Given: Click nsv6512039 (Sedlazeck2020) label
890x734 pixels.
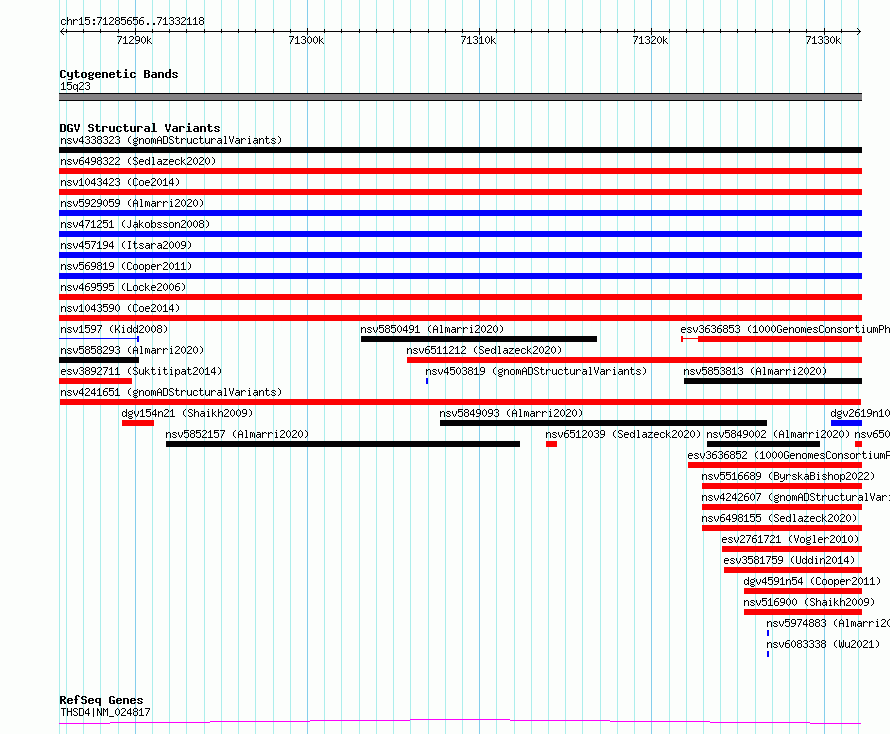Looking at the screenshot, I should pos(623,434).
